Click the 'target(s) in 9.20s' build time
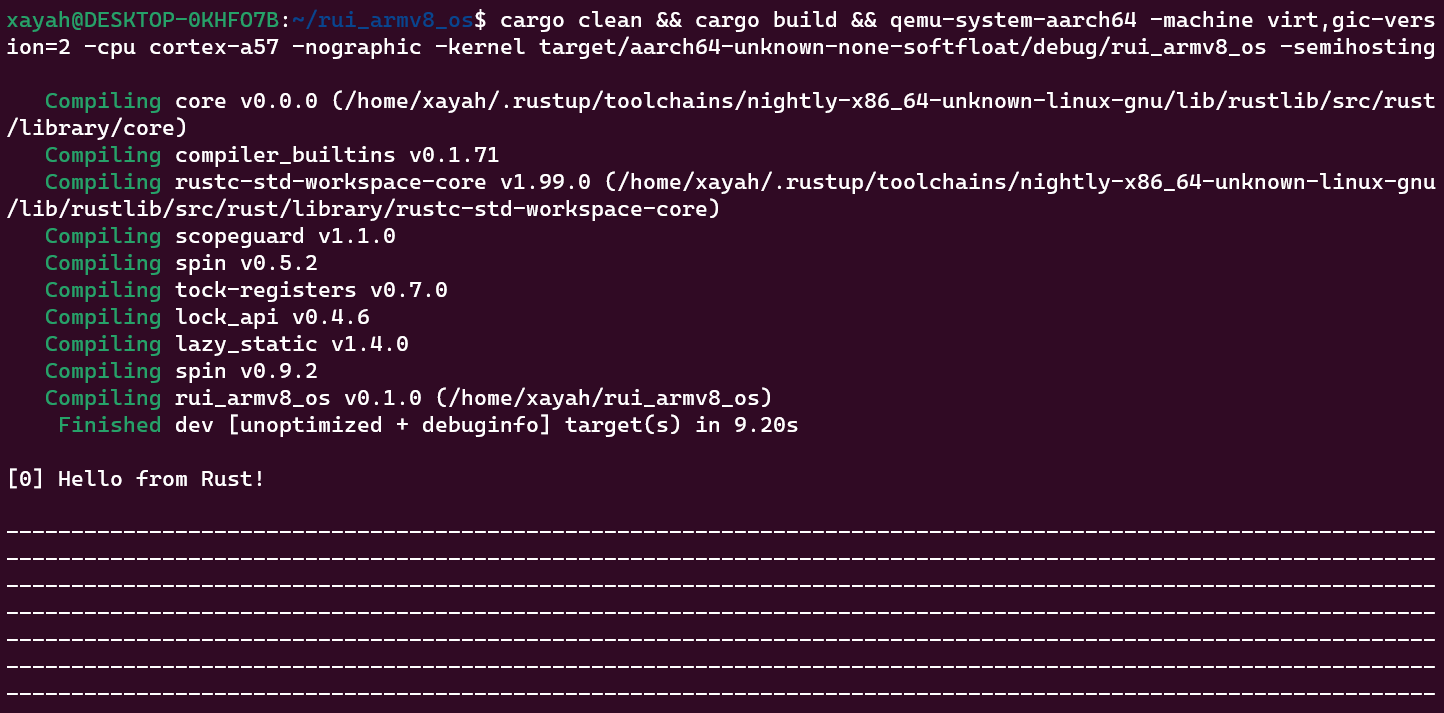Image resolution: width=1444 pixels, height=713 pixels. tap(681, 425)
